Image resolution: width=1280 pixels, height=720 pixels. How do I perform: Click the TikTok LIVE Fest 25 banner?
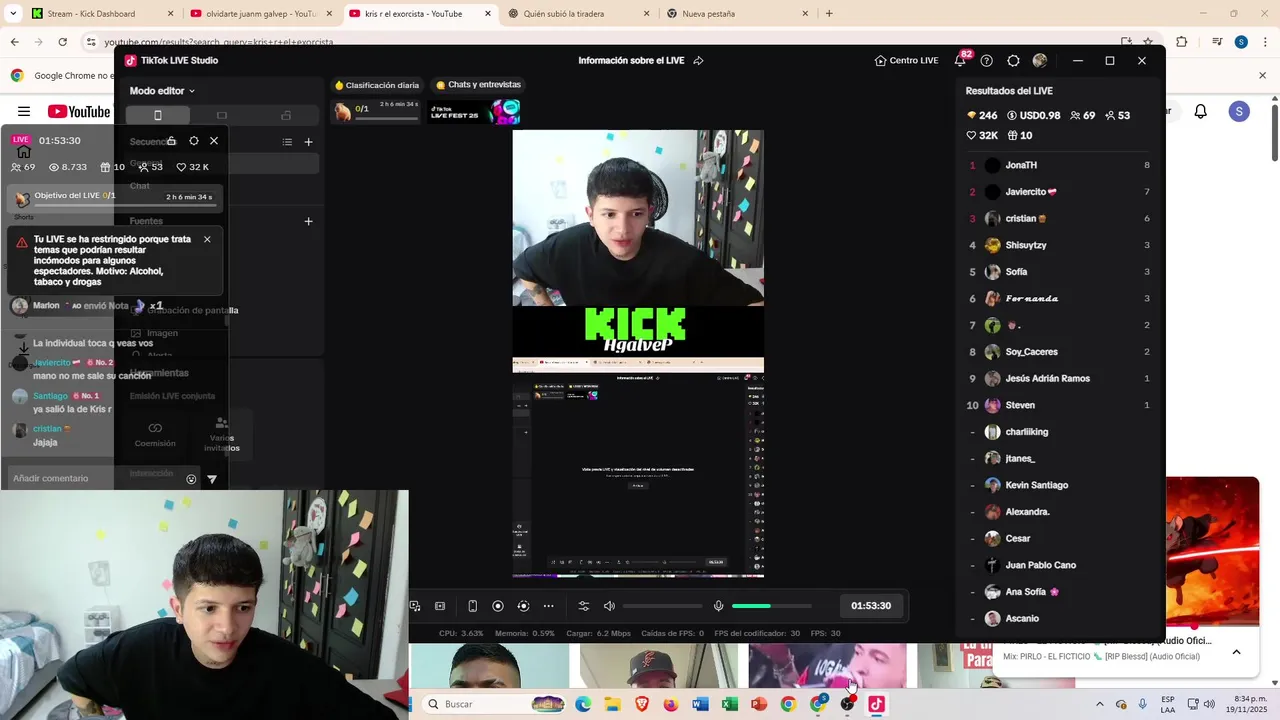pyautogui.click(x=475, y=111)
